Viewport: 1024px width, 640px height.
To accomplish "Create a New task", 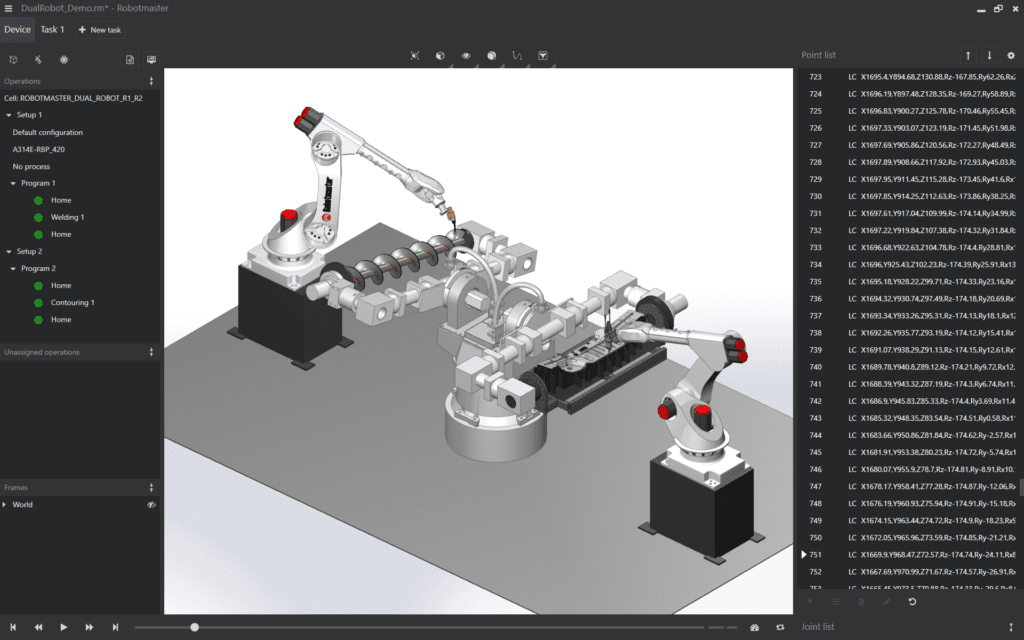I will [x=100, y=30].
